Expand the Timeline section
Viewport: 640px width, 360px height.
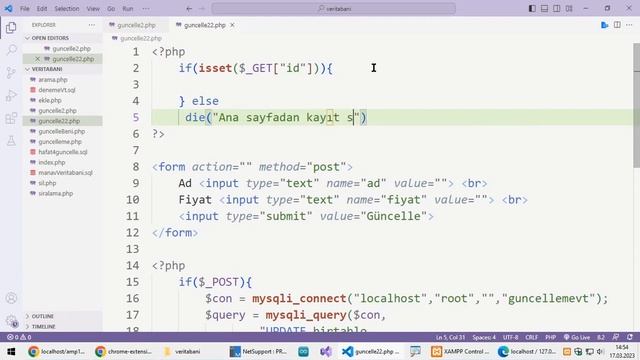(62, 327)
